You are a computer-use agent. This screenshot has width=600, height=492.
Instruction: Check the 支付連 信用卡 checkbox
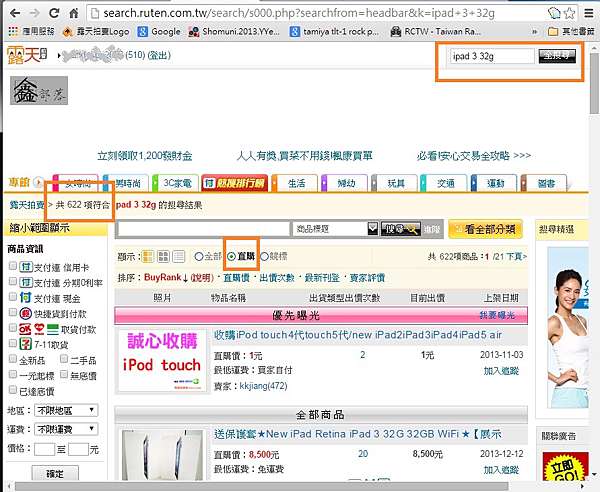tap(13, 266)
